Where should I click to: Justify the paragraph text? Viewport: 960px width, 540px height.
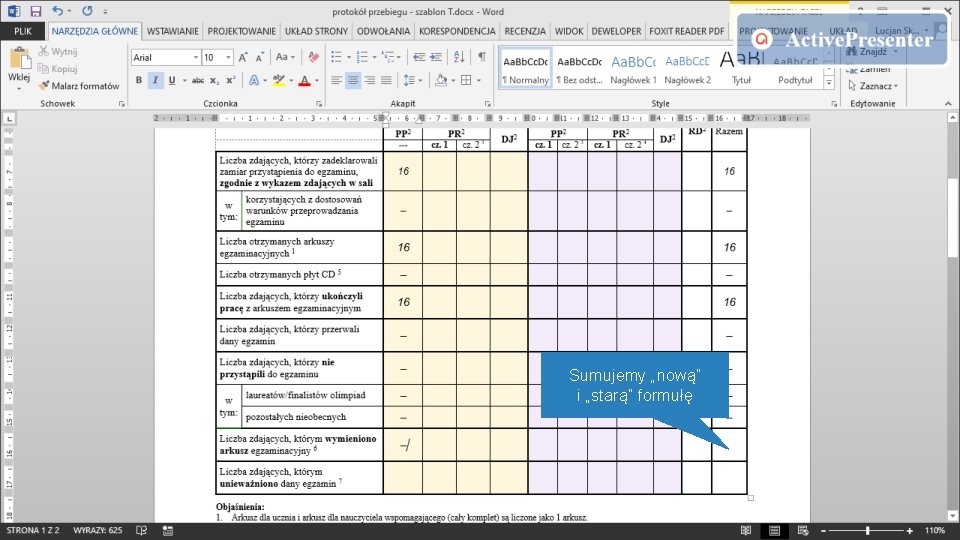[386, 80]
